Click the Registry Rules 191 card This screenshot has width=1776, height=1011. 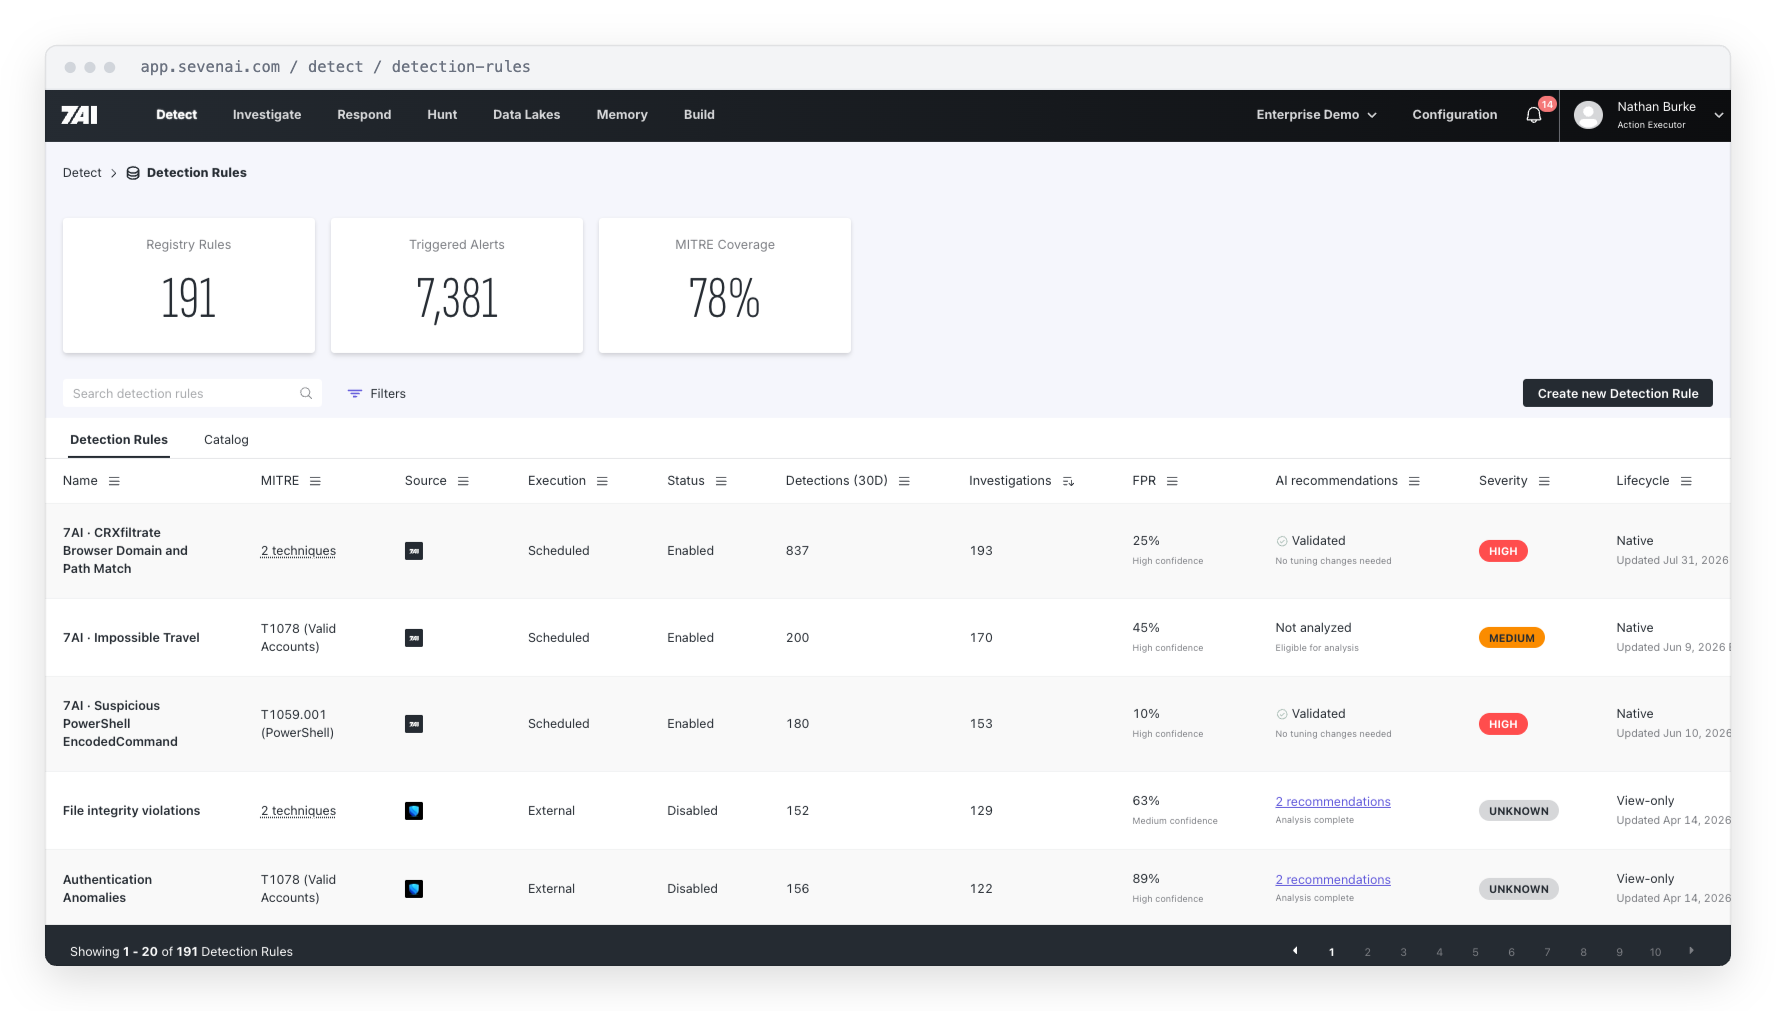coord(189,286)
